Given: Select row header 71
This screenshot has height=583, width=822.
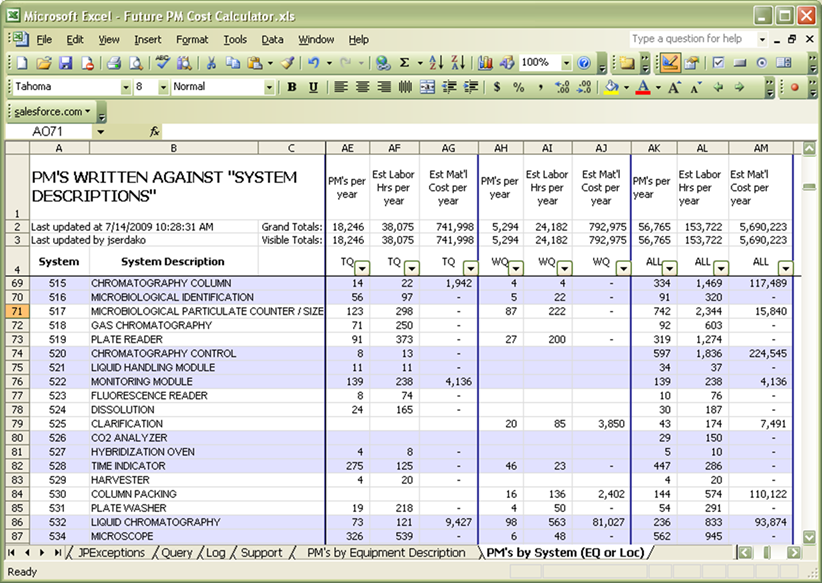Looking at the screenshot, I should pos(17,311).
